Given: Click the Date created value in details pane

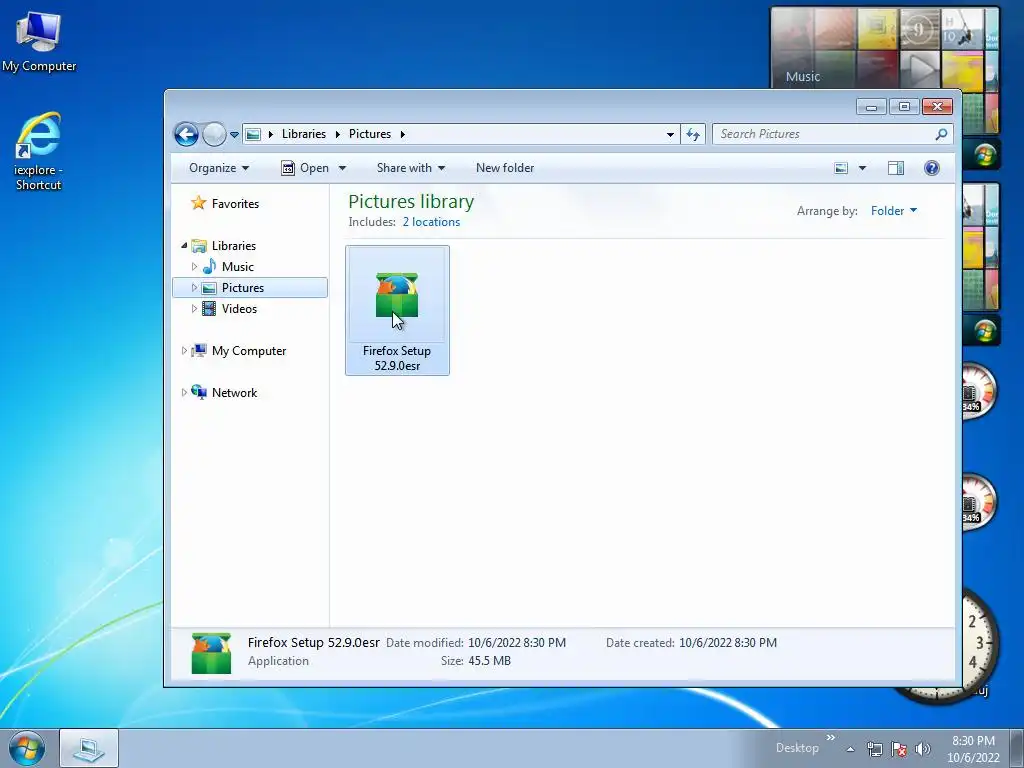Looking at the screenshot, I should click(x=728, y=643).
